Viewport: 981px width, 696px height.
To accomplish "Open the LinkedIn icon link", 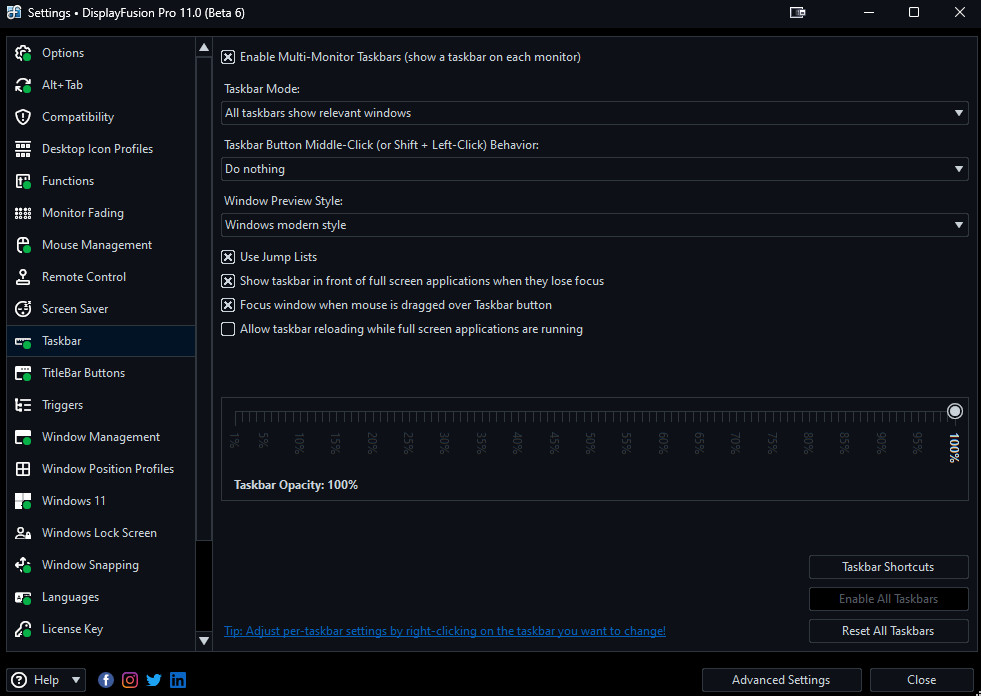I will (178, 680).
